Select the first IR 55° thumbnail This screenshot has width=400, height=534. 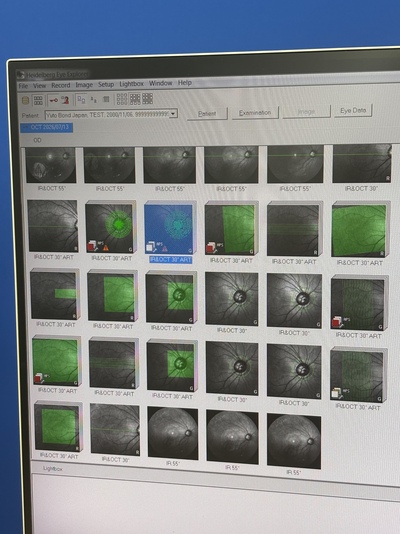click(x=173, y=433)
